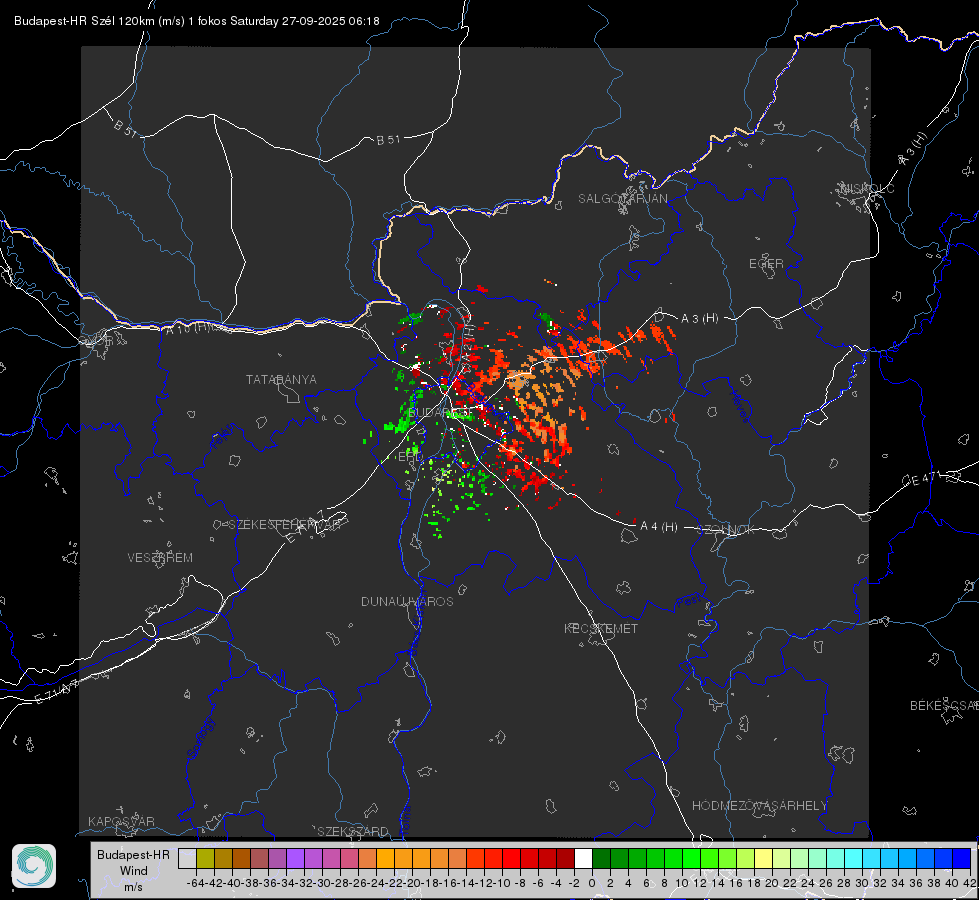
Task: Click the blue Fejér county label
Action: tap(224, 436)
